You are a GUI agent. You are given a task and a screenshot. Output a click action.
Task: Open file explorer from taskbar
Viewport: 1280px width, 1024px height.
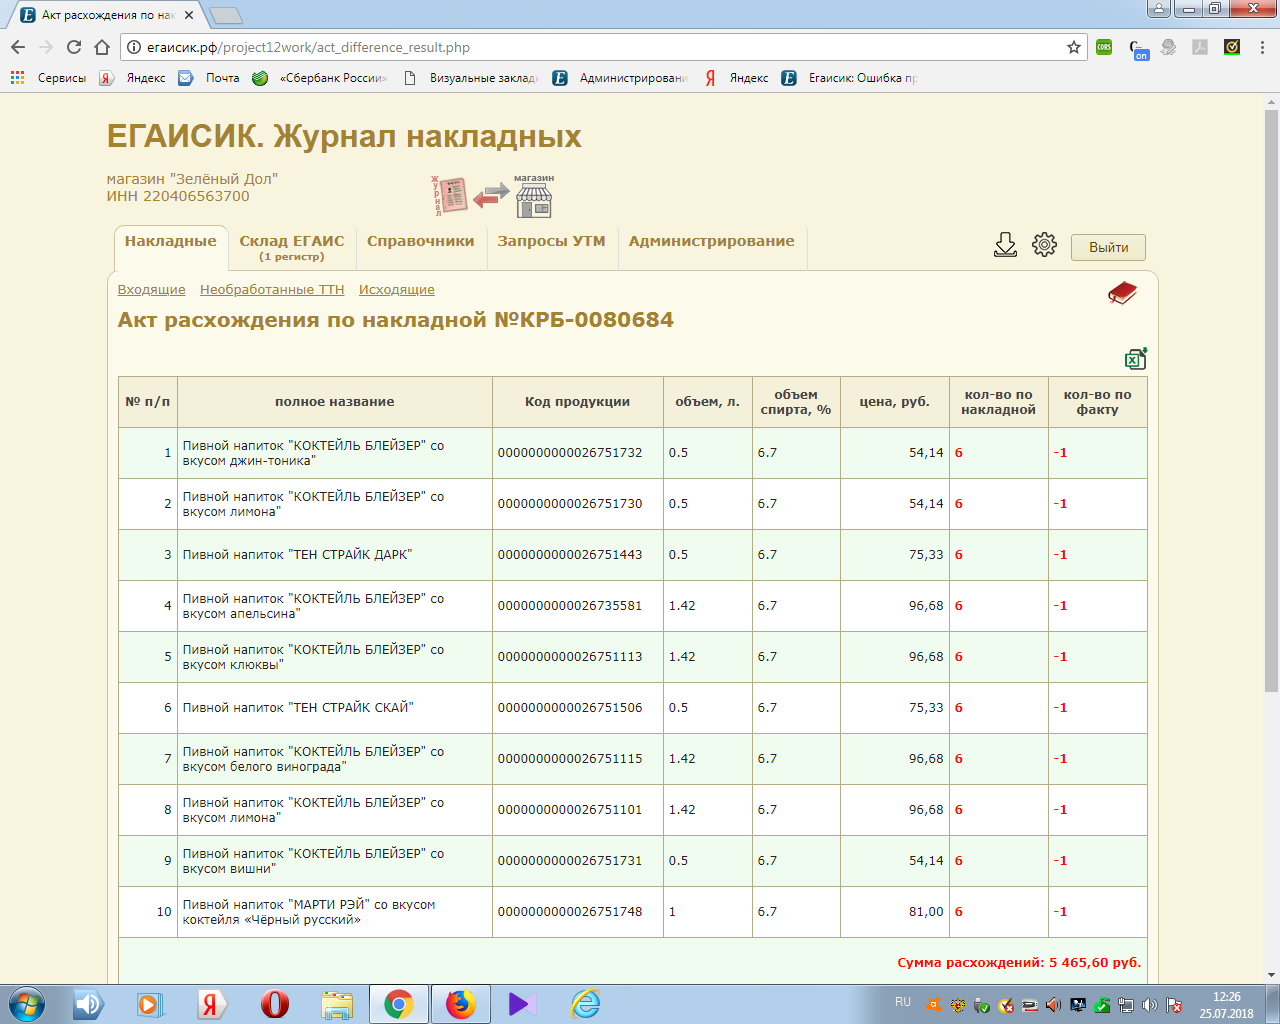pyautogui.click(x=337, y=1004)
